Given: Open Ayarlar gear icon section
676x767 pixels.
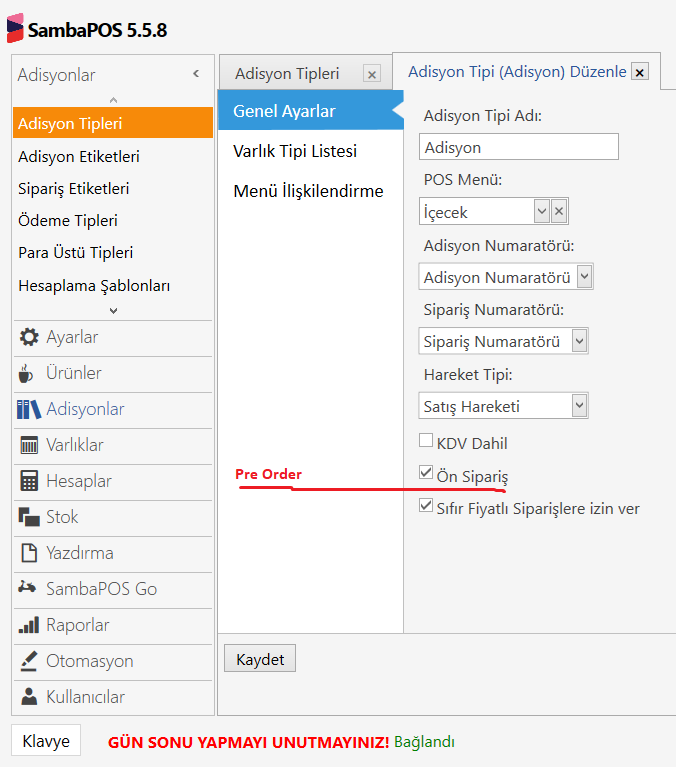Looking at the screenshot, I should point(29,338).
